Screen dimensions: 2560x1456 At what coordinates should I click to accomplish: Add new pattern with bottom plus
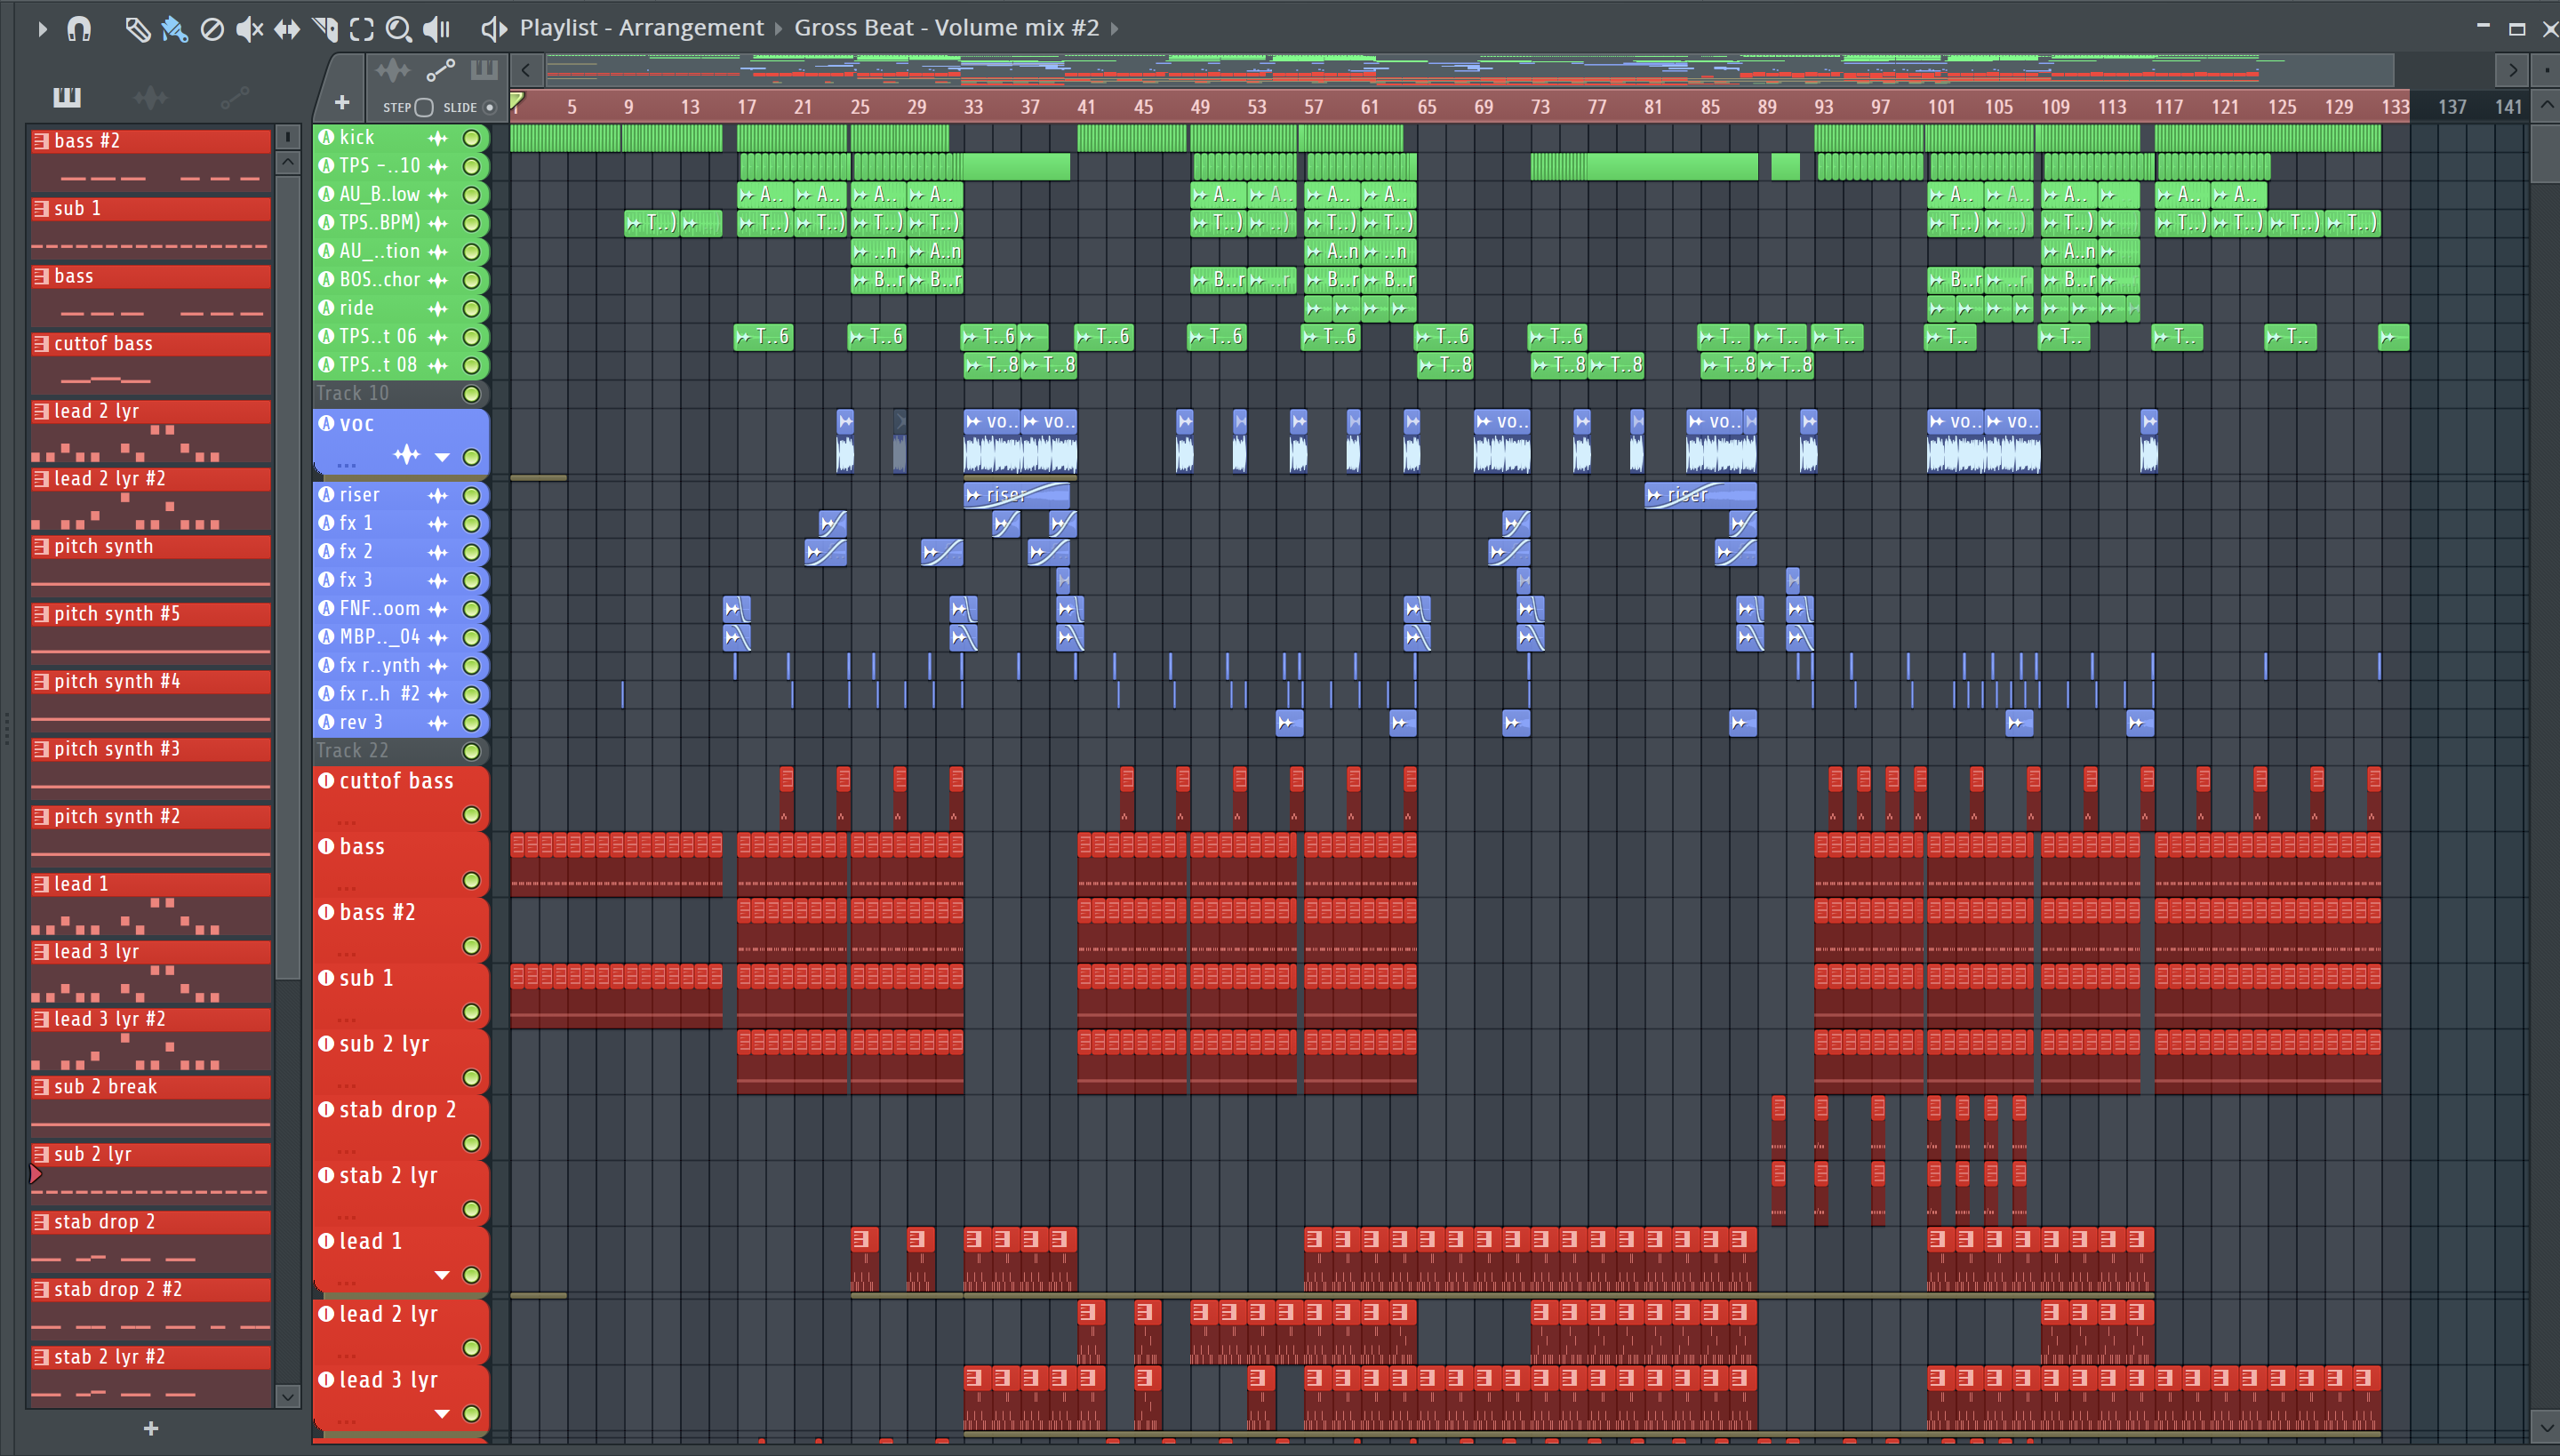tap(151, 1428)
